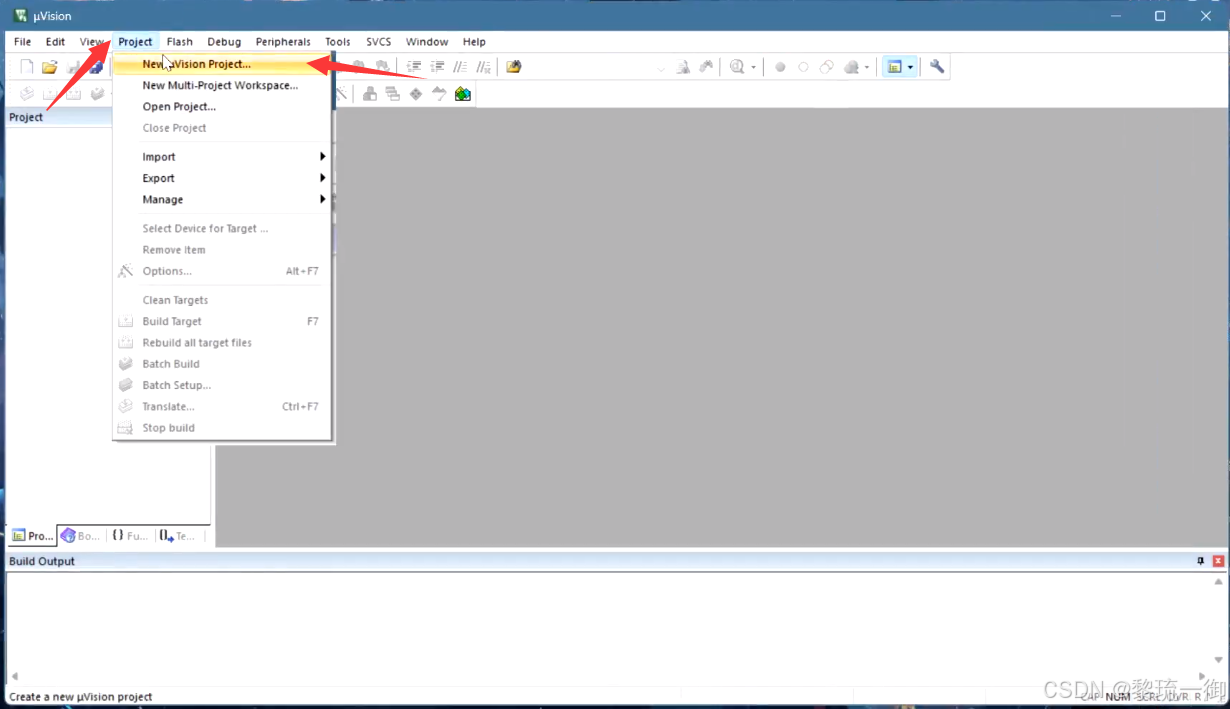The width and height of the screenshot is (1230, 709).
Task: Expand the Import submenu
Action: pyautogui.click(x=222, y=157)
